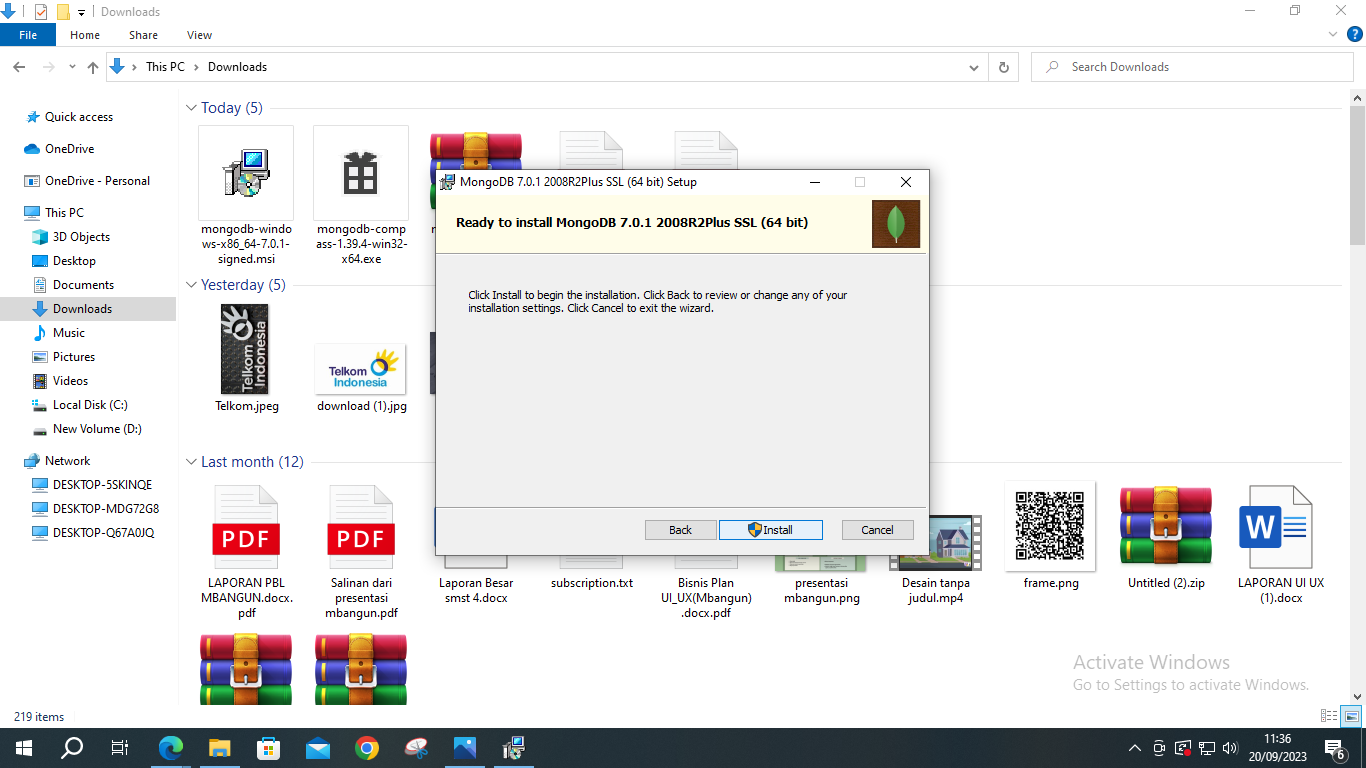This screenshot has width=1366, height=768.
Task: Switch to the Share ribbon tab
Action: 143,35
